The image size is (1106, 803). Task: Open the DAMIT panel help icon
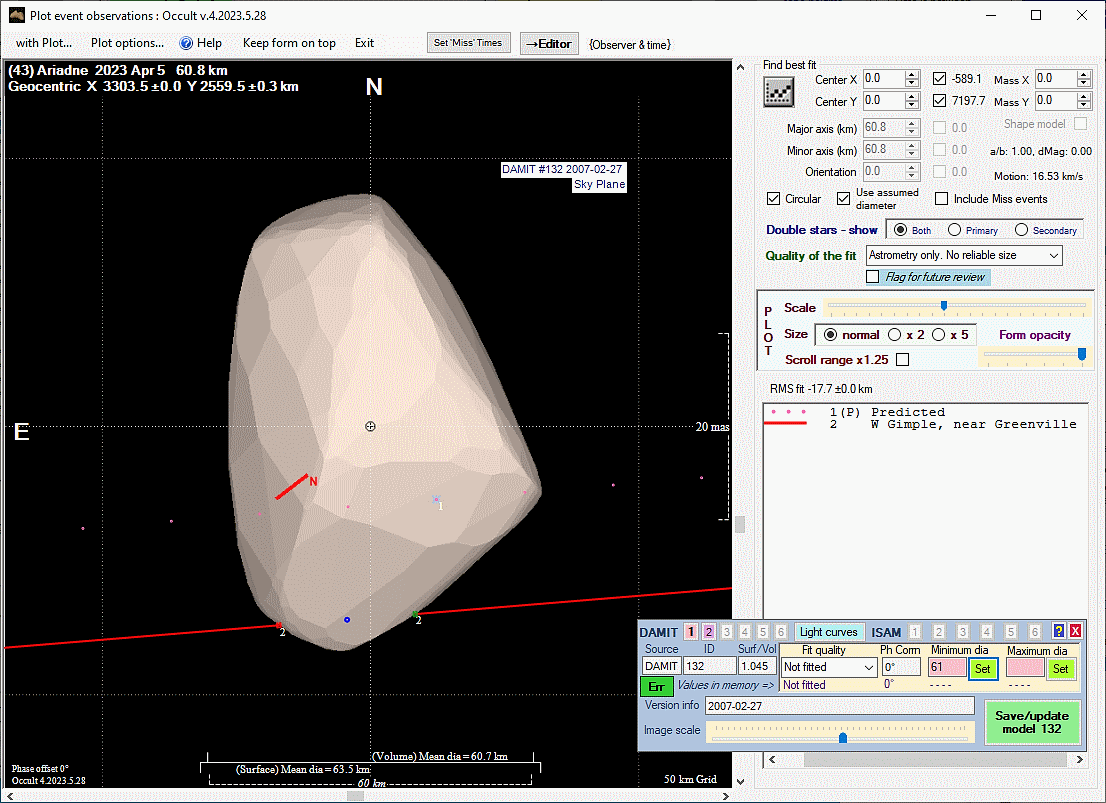(x=1059, y=632)
